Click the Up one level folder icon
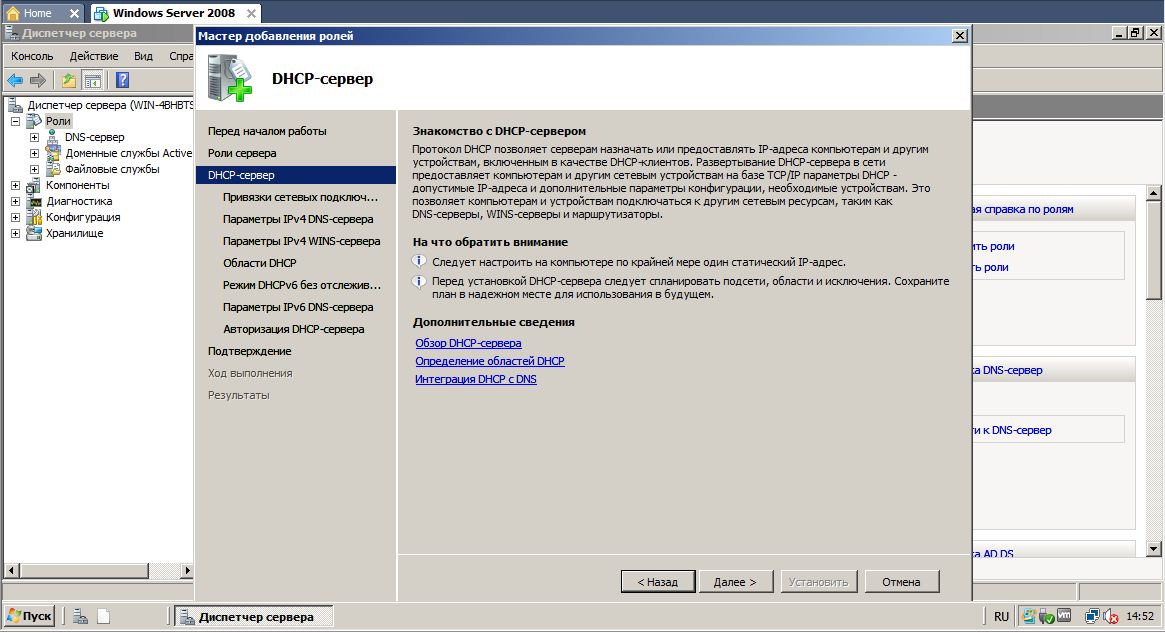The height and width of the screenshot is (633, 1165). point(68,80)
